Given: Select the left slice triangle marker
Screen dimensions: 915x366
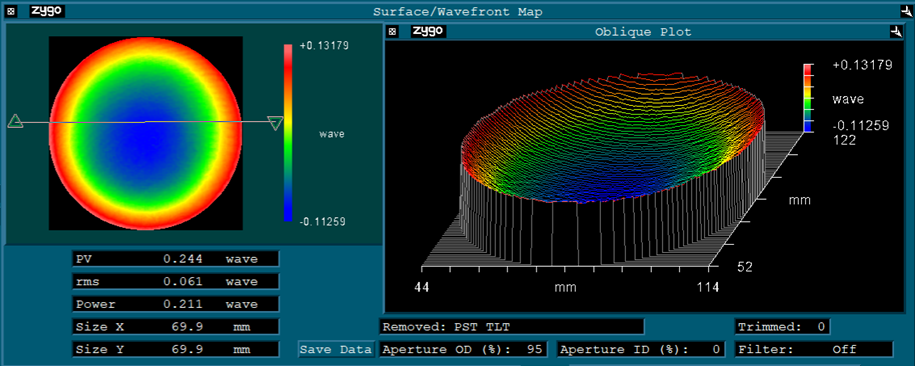Looking at the screenshot, I should pyautogui.click(x=15, y=121).
